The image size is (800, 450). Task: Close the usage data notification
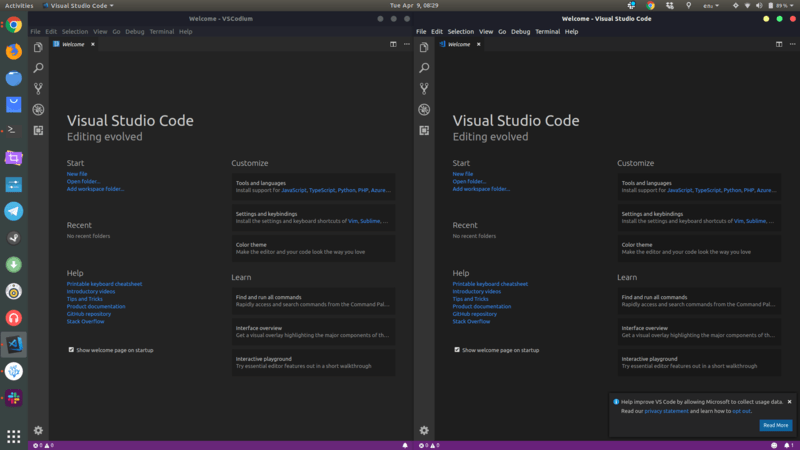coord(789,401)
